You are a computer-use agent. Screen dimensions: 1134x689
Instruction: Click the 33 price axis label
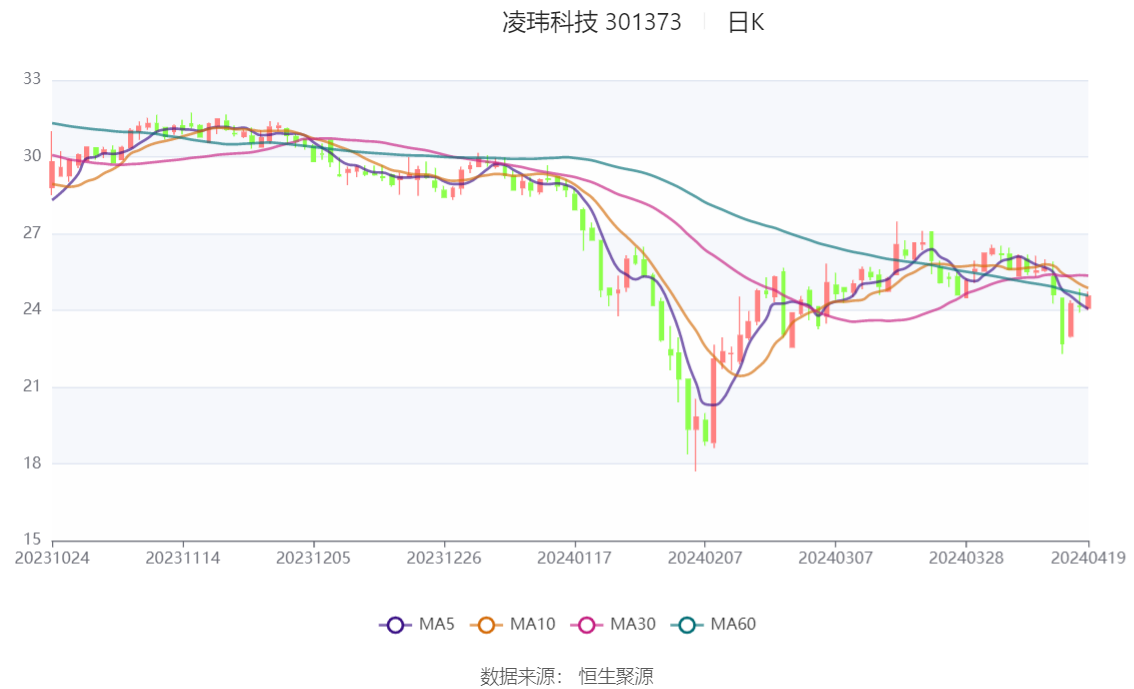[32, 79]
